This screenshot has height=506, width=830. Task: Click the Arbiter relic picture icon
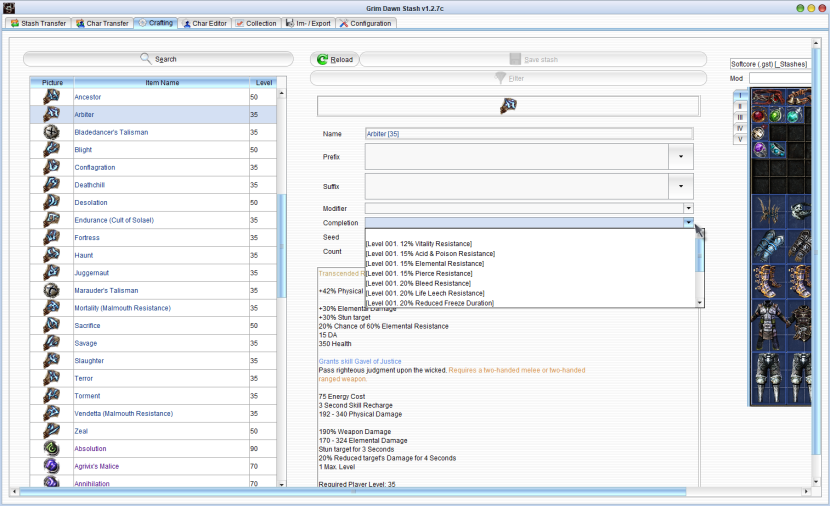tap(51, 114)
